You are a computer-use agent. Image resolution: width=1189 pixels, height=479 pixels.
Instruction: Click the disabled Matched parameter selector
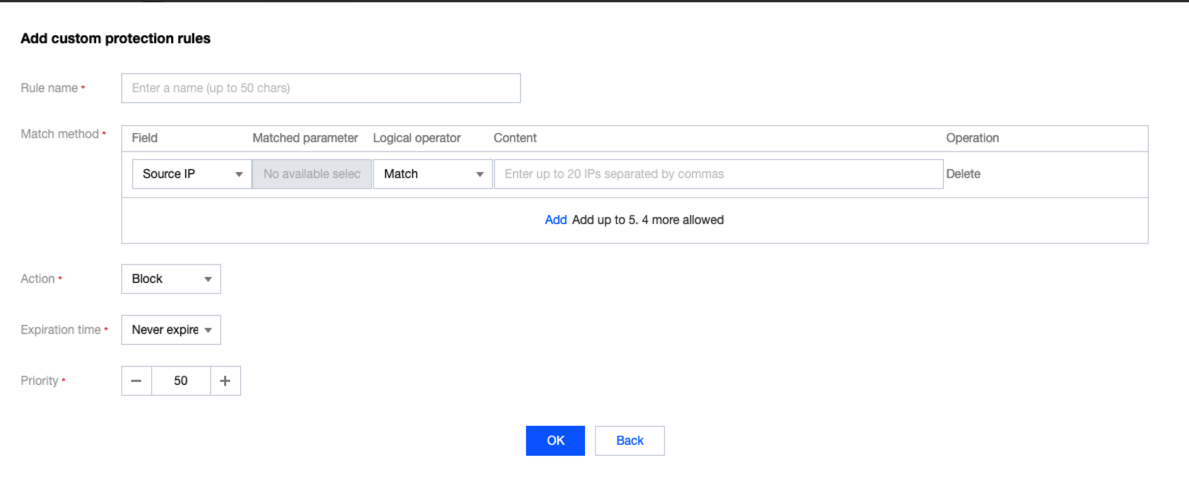[311, 174]
